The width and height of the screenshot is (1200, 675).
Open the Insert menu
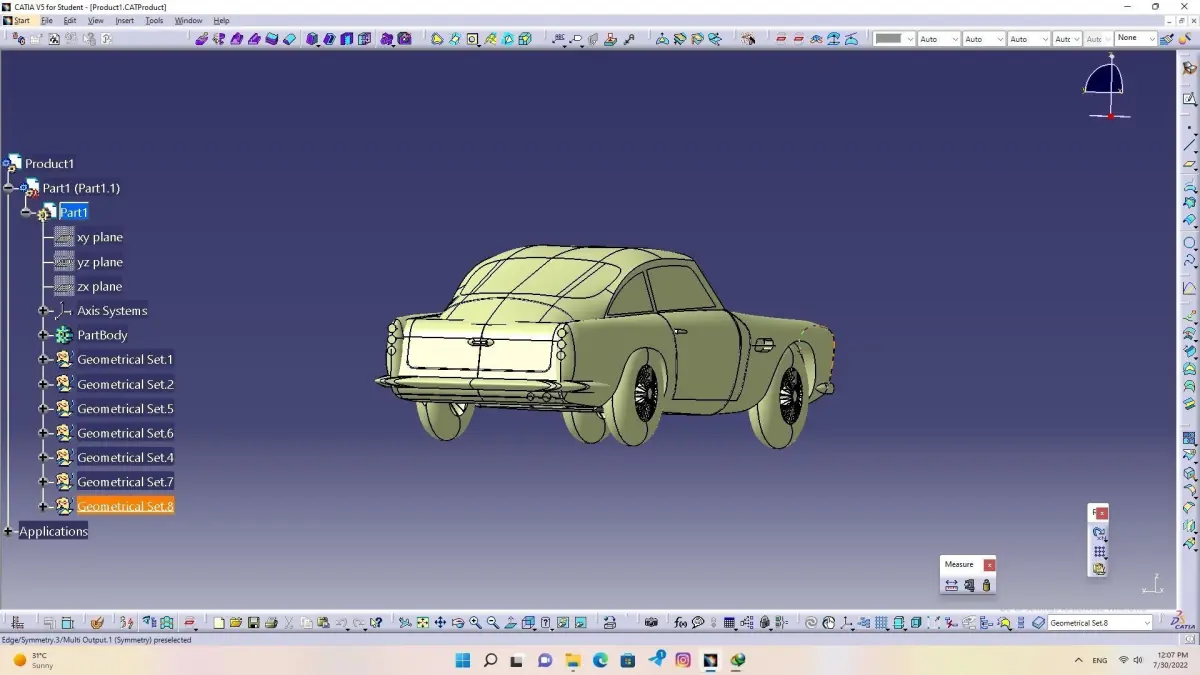(124, 20)
